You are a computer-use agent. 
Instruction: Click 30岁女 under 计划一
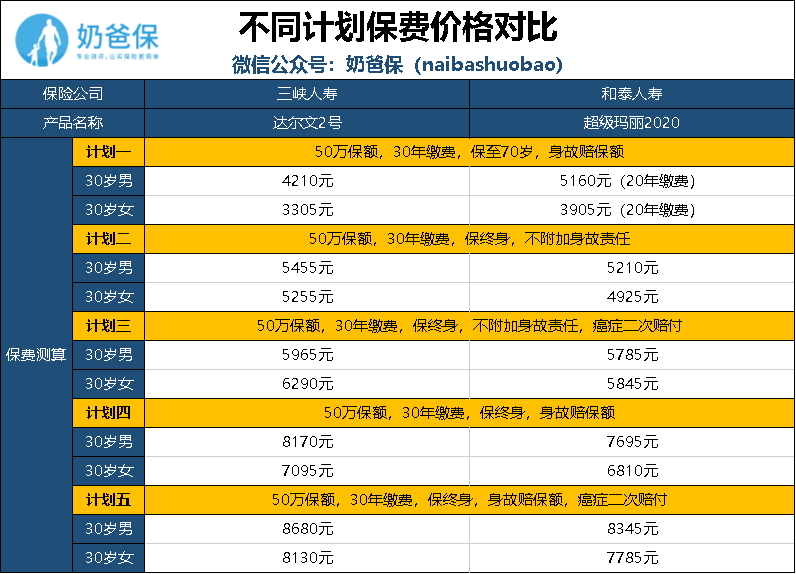pyautogui.click(x=109, y=210)
